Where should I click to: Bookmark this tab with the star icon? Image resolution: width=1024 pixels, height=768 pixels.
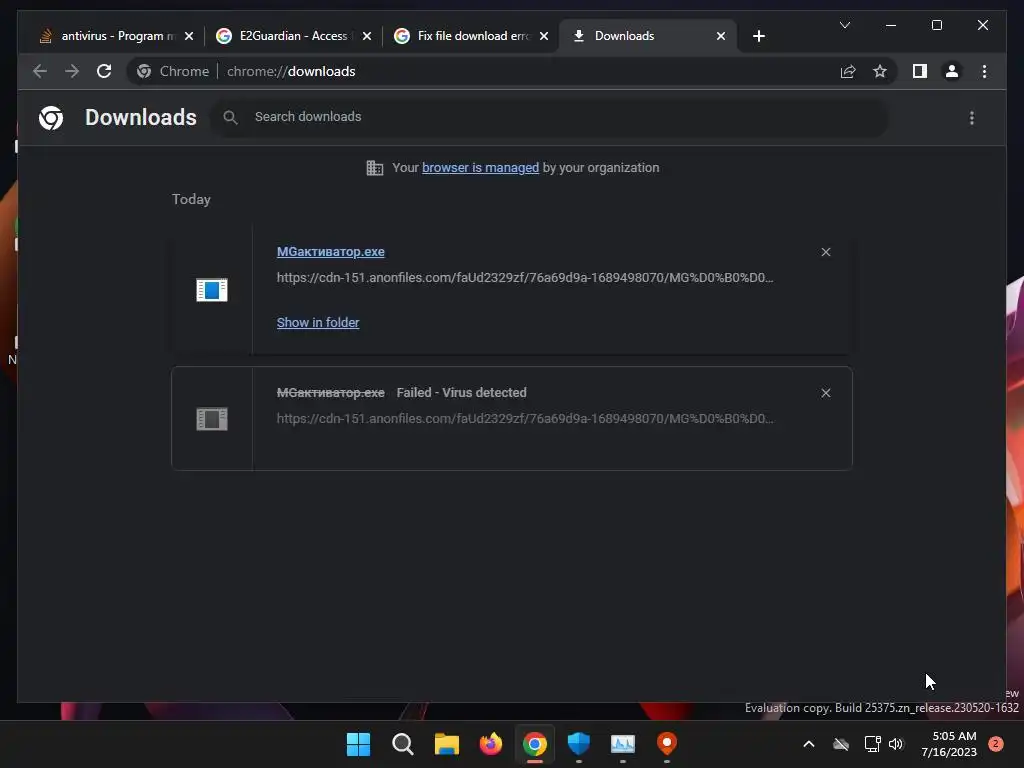[x=880, y=71]
